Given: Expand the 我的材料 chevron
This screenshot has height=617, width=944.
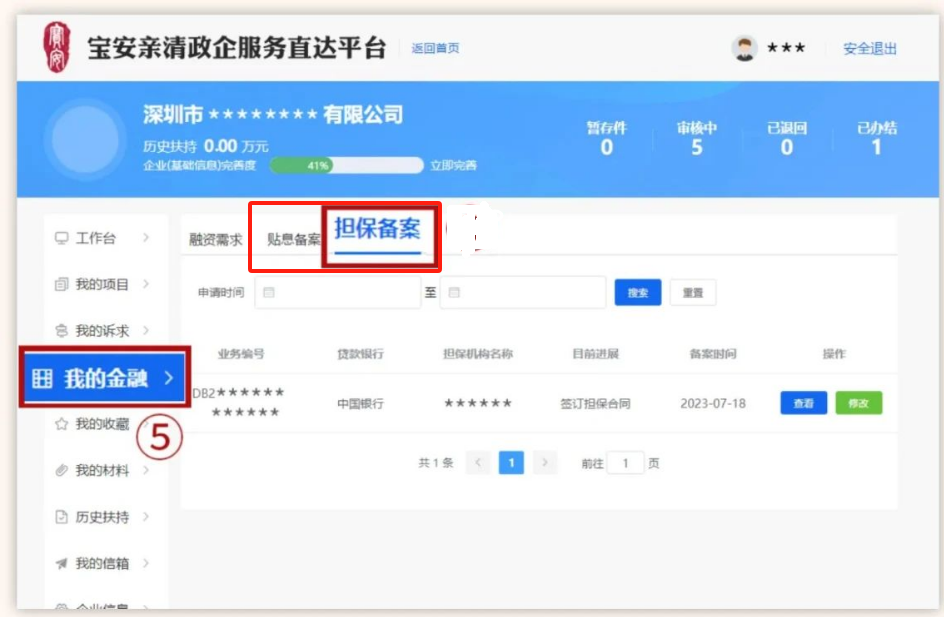Looking at the screenshot, I should click(x=146, y=470).
